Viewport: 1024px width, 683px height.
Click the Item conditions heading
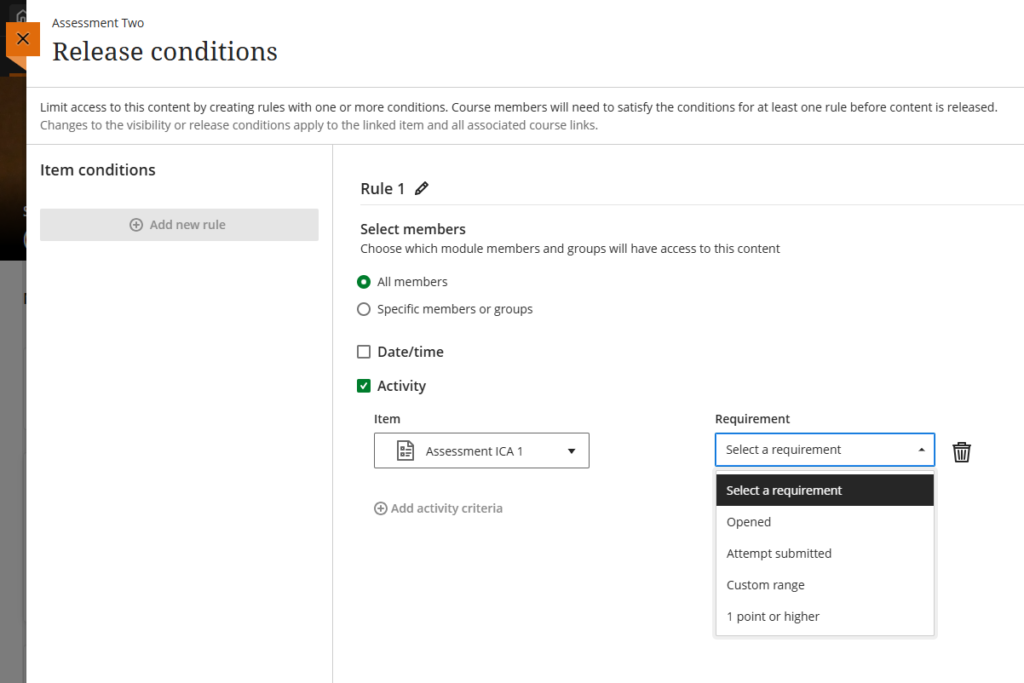click(x=98, y=170)
